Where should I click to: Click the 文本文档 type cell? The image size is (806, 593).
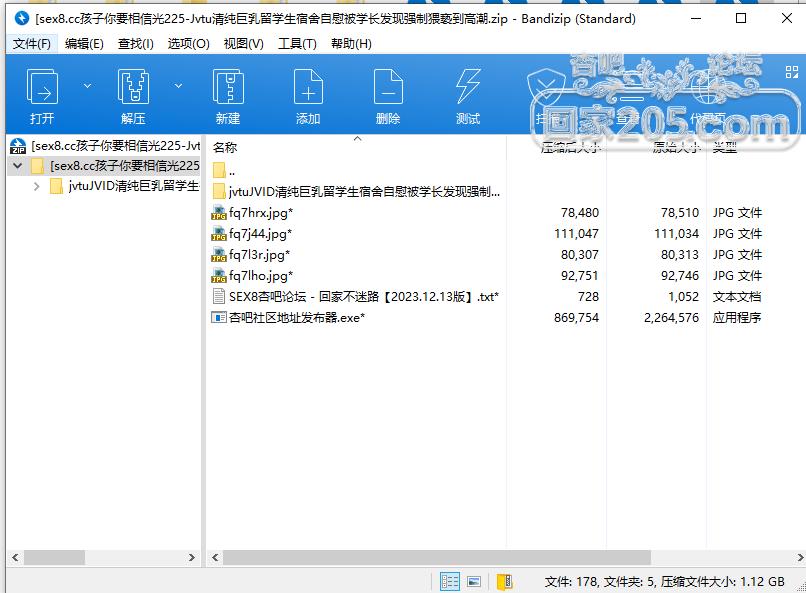(737, 297)
